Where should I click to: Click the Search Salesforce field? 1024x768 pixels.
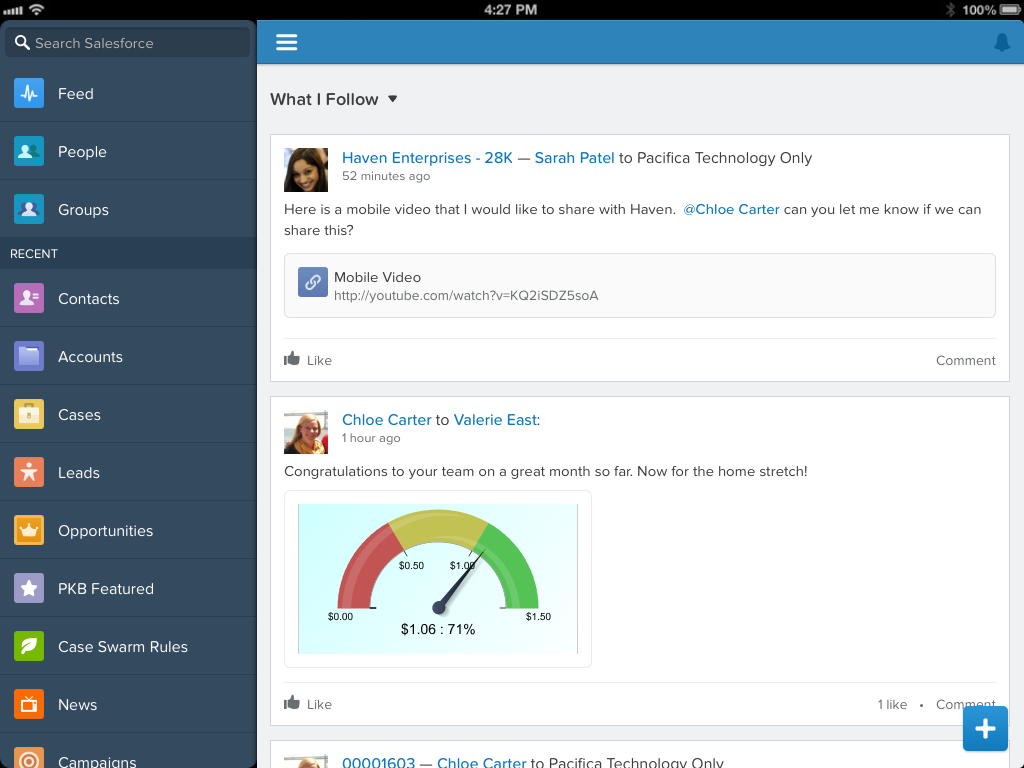128,43
